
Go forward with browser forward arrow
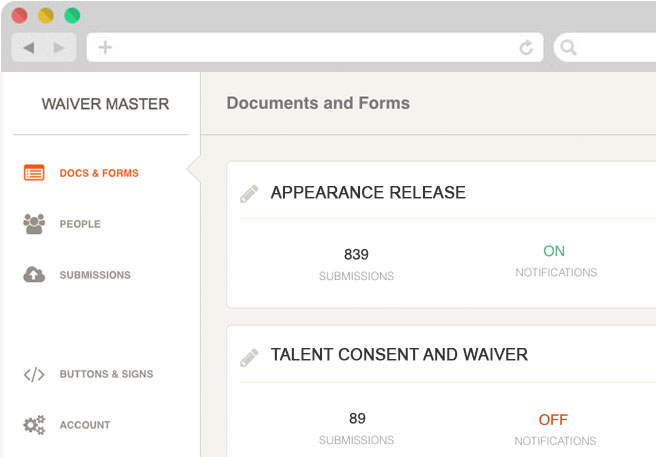point(59,48)
